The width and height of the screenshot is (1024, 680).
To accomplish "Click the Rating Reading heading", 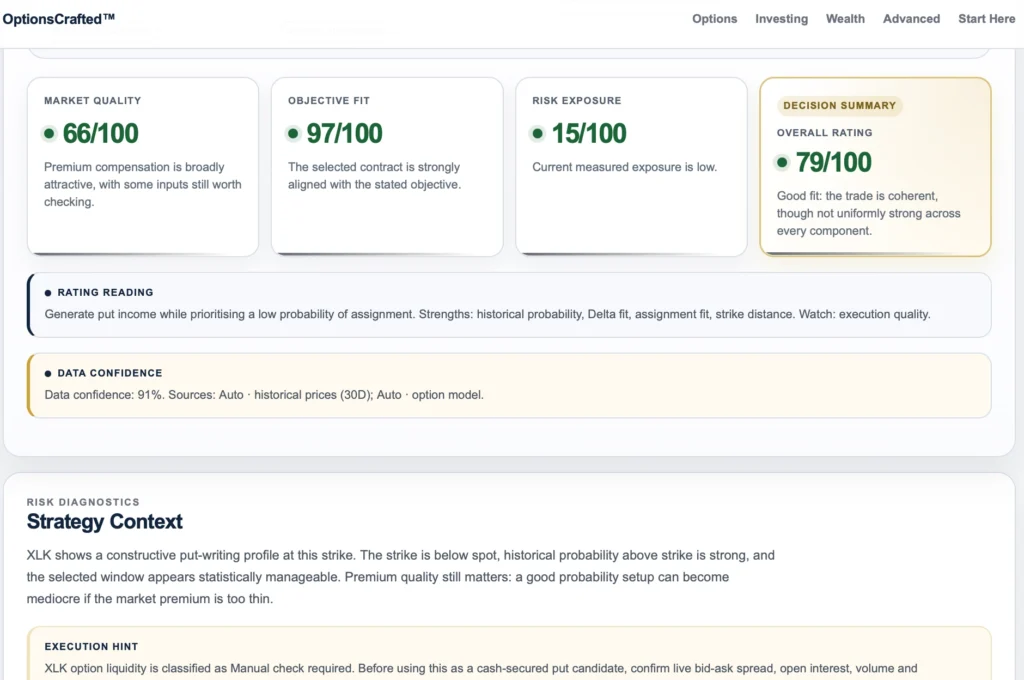I will pyautogui.click(x=105, y=293).
